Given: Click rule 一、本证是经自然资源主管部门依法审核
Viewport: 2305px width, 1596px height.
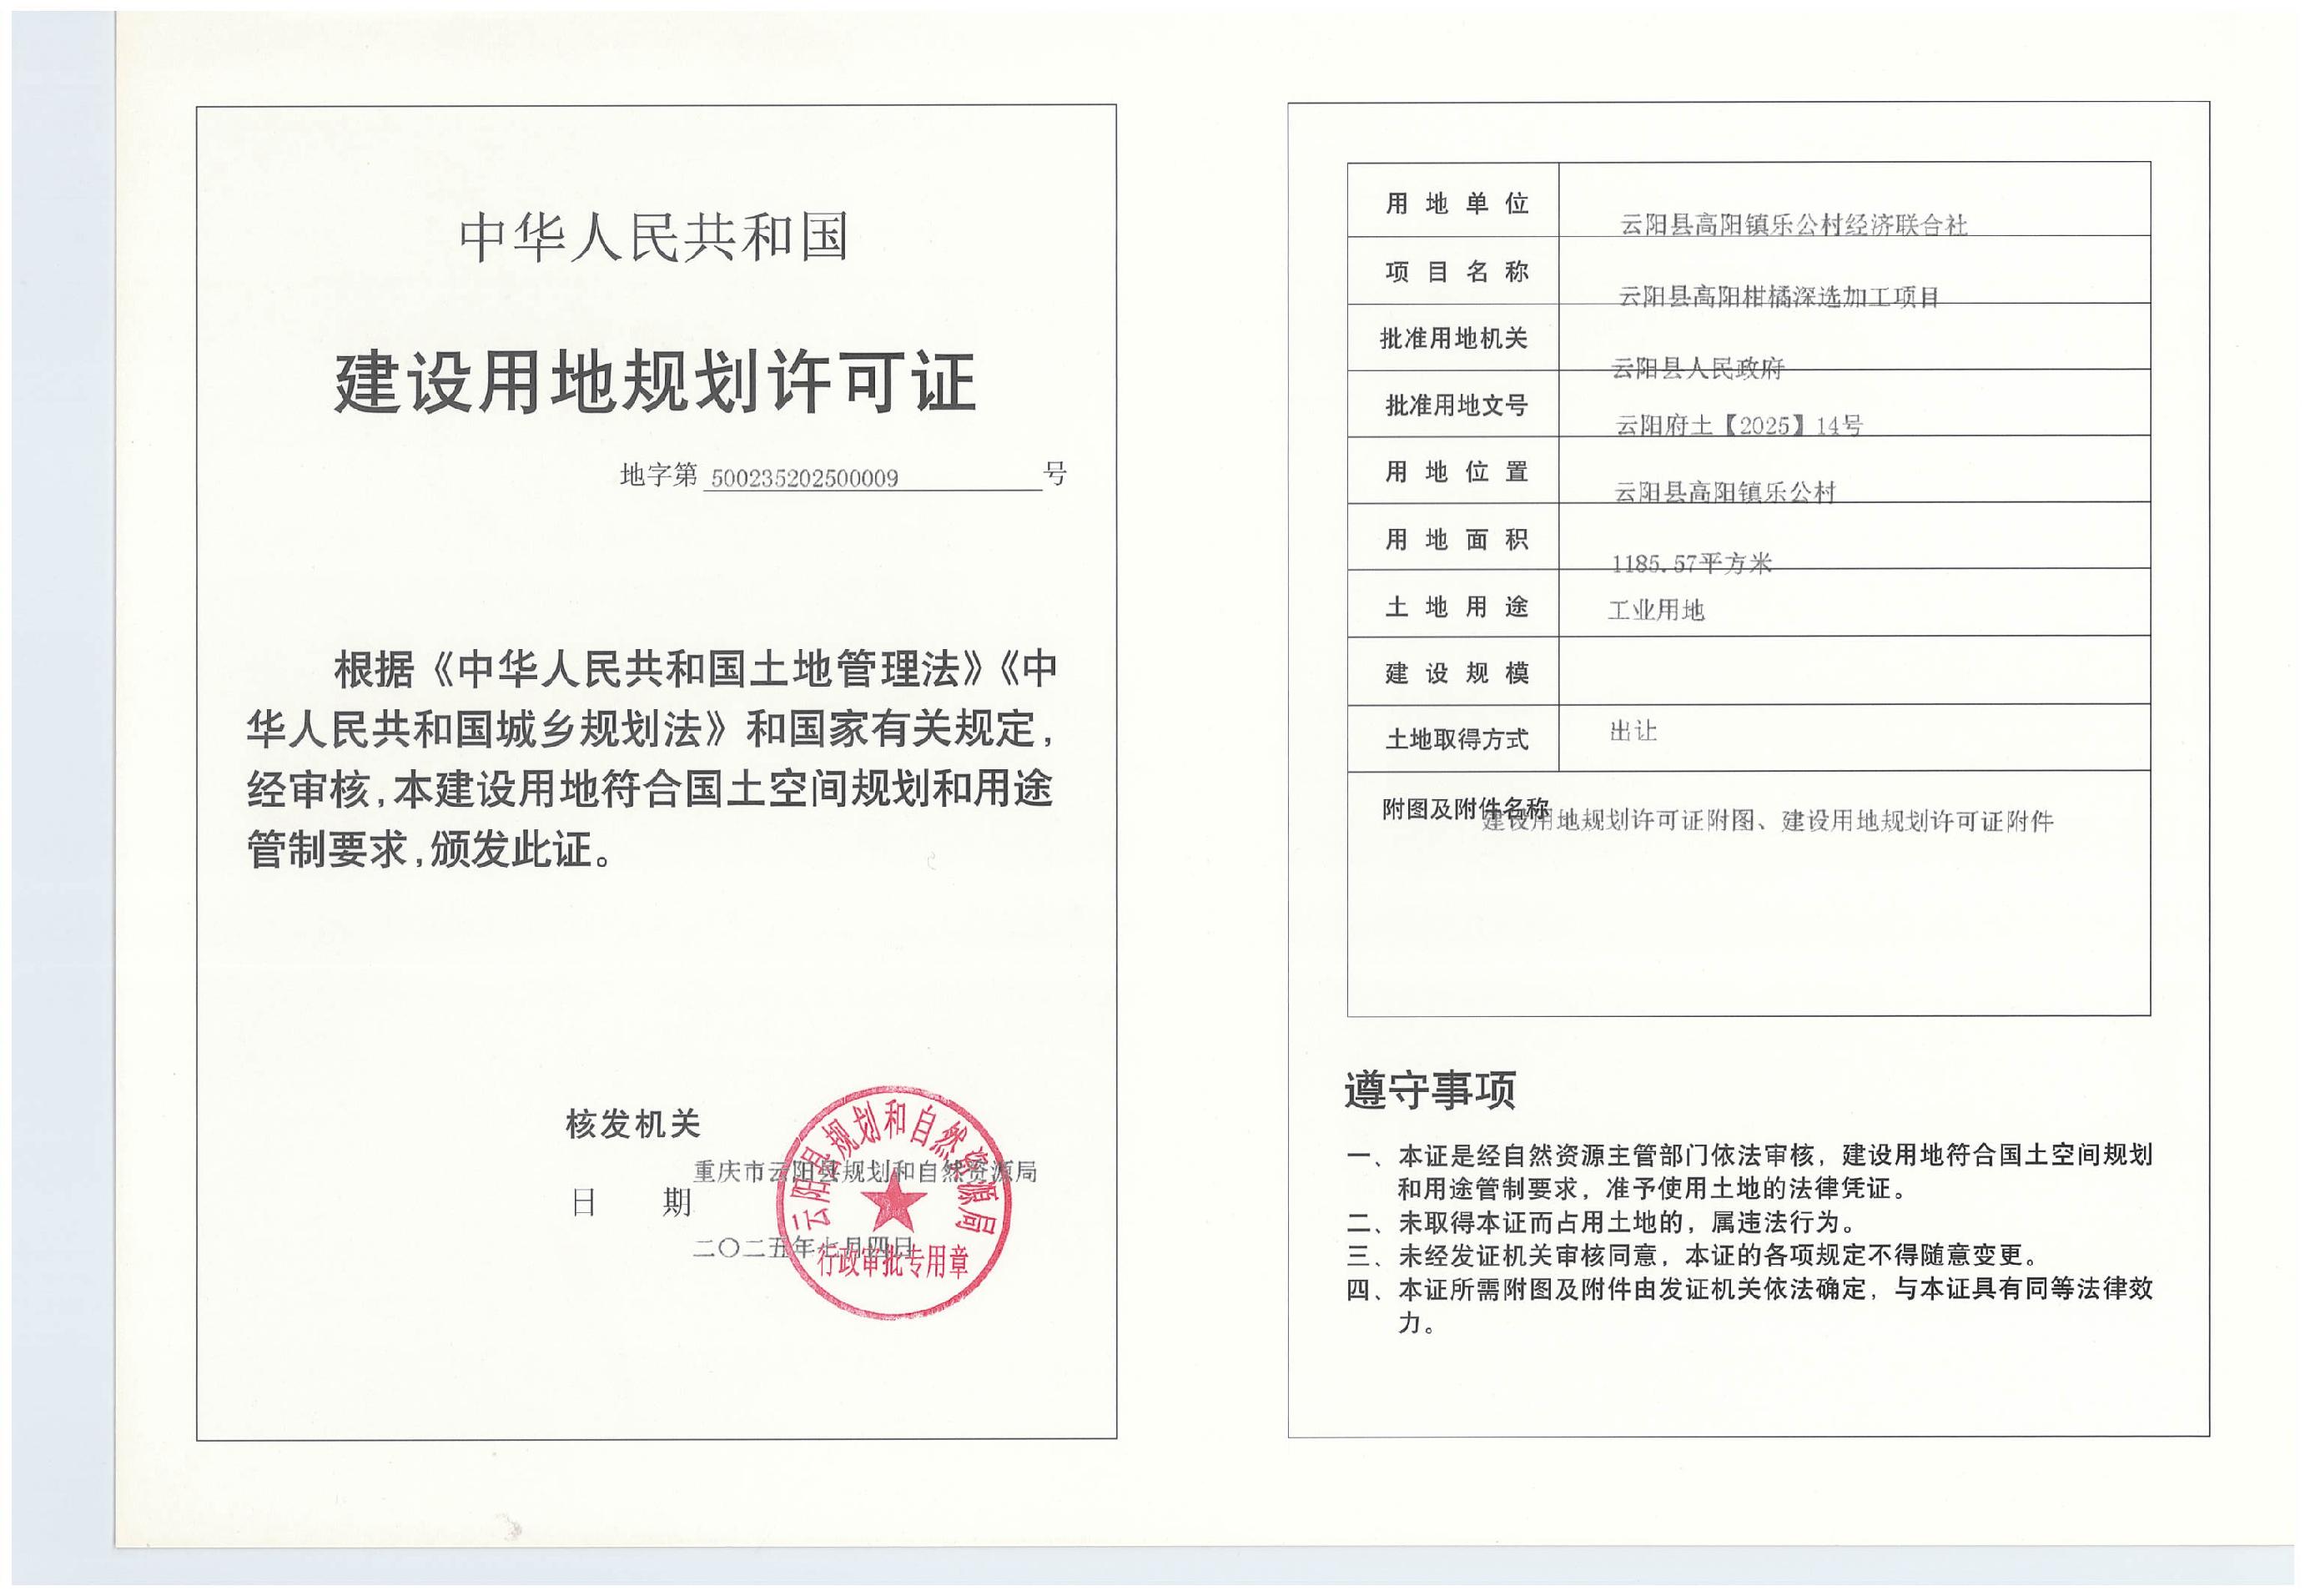Looking at the screenshot, I should click(1749, 1172).
